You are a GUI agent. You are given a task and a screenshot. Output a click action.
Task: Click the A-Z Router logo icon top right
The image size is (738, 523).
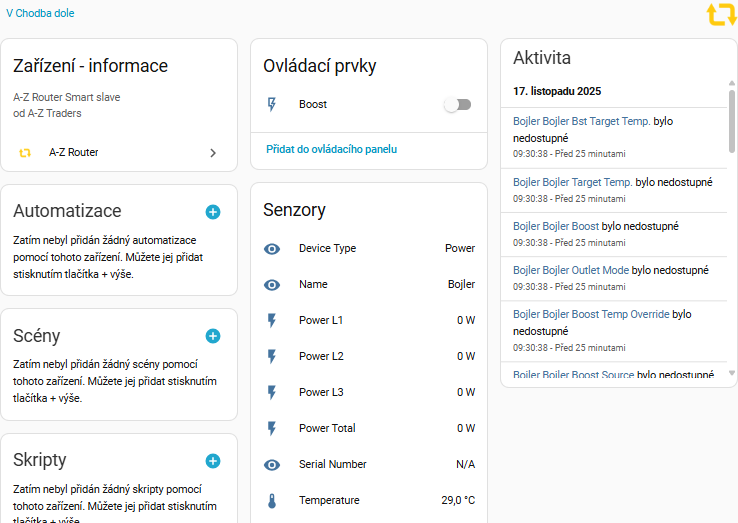click(x=720, y=15)
